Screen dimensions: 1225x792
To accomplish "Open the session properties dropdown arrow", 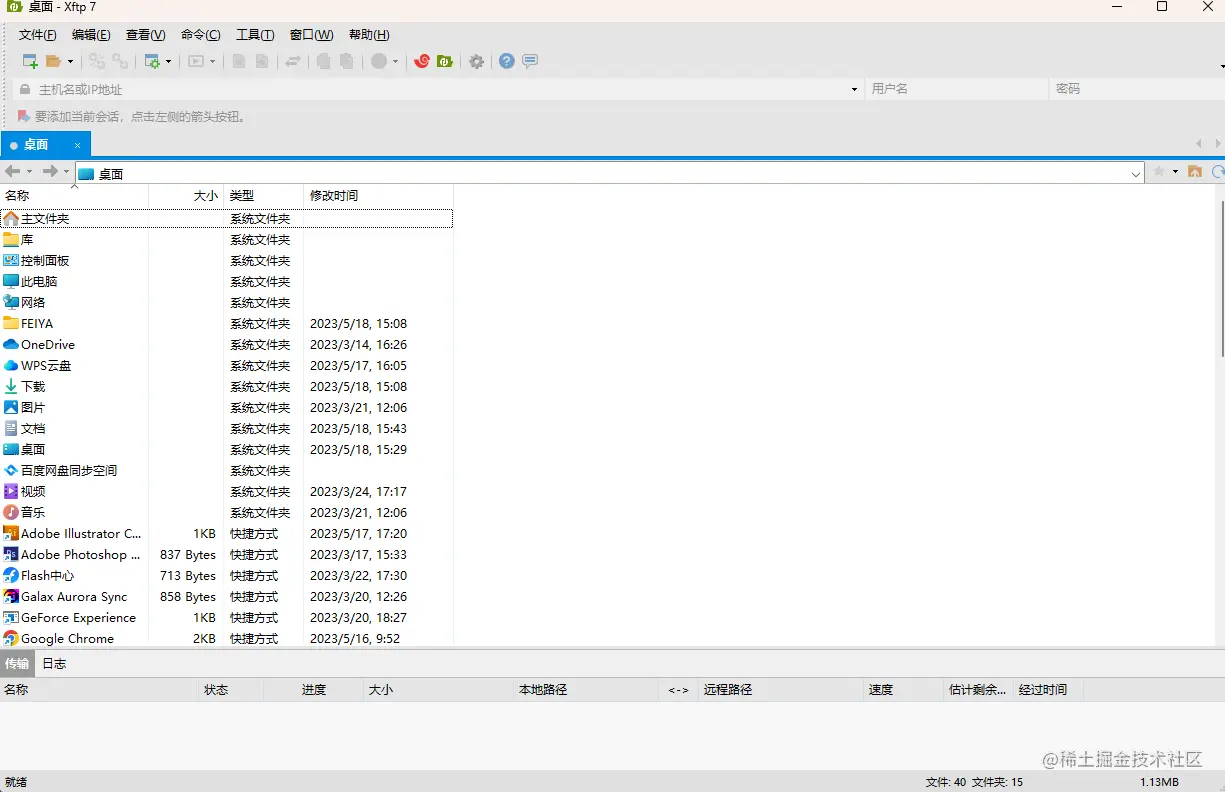I will [x=168, y=62].
